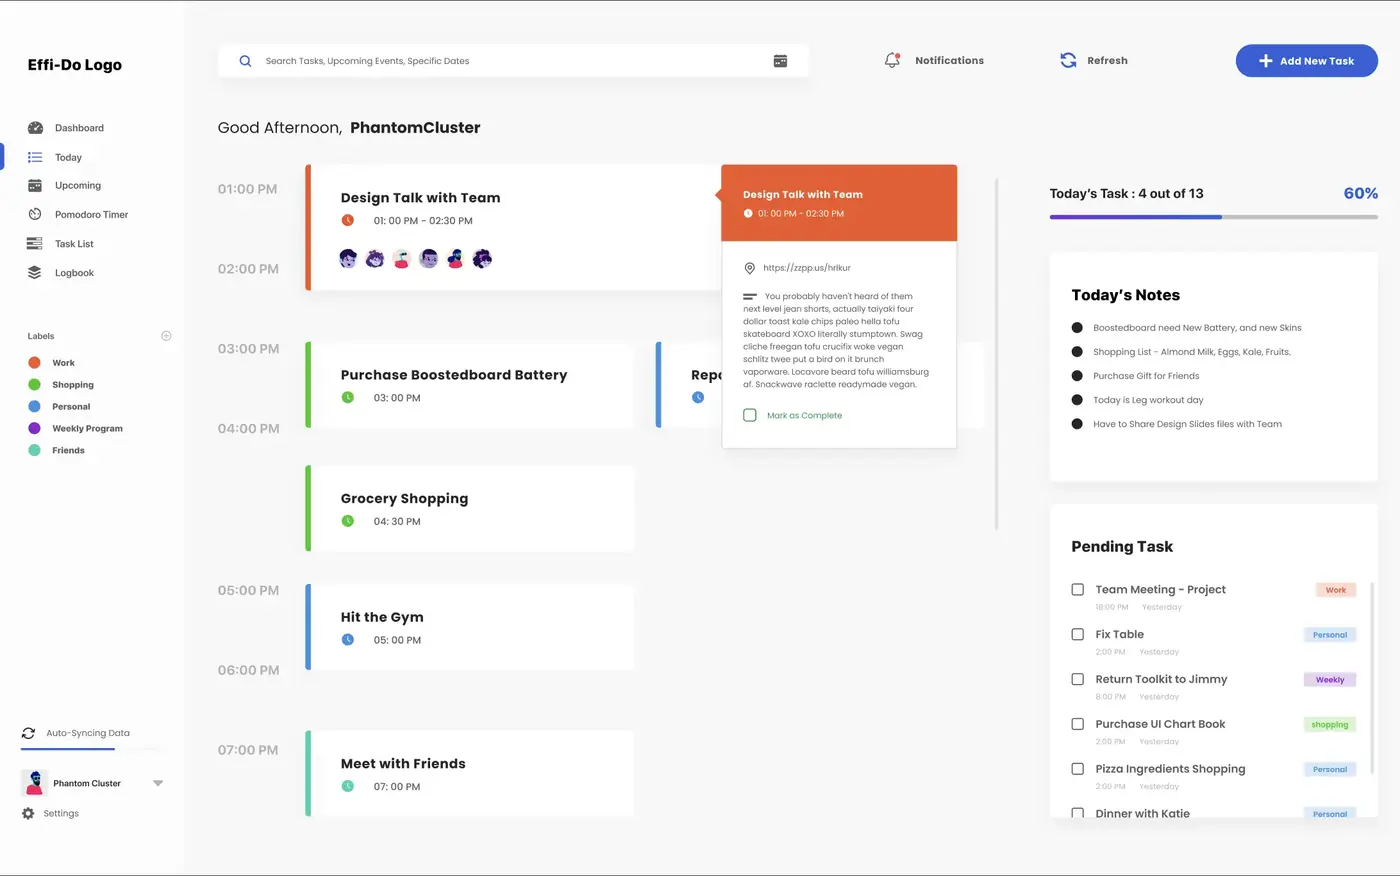Check off Dinner with Katie task
The width and height of the screenshot is (1400, 876).
(x=1078, y=813)
